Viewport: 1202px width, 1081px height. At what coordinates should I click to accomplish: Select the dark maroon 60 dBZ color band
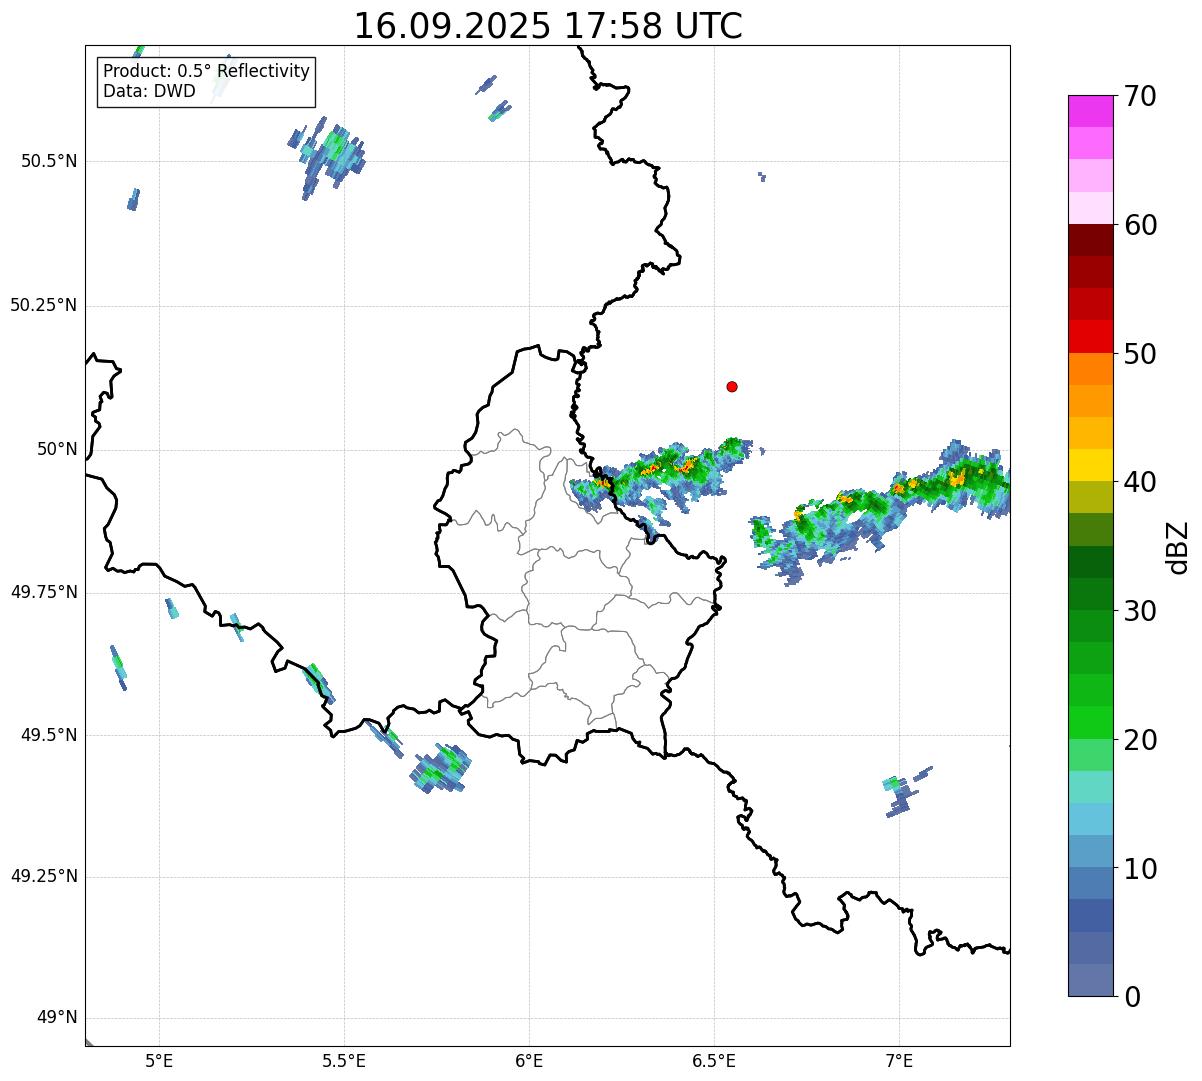(1091, 240)
